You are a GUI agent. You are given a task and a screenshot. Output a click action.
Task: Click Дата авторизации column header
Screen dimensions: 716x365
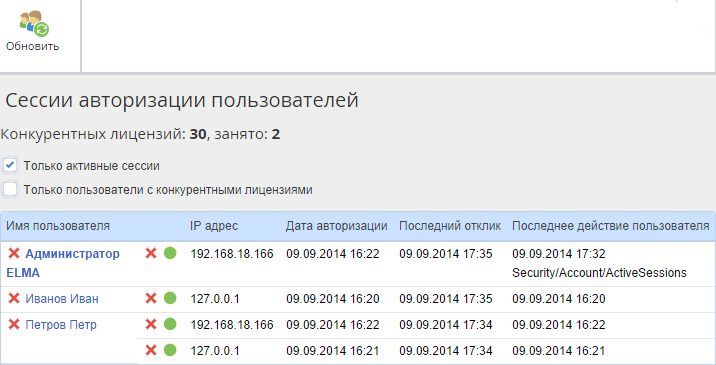(x=337, y=226)
